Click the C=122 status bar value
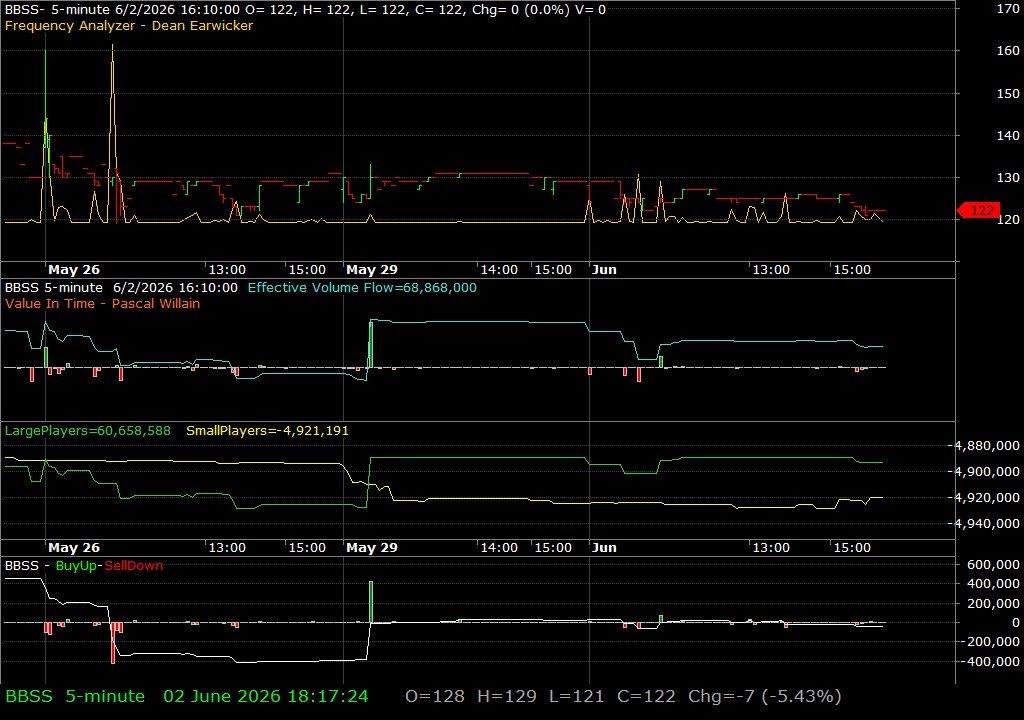 [x=647, y=696]
